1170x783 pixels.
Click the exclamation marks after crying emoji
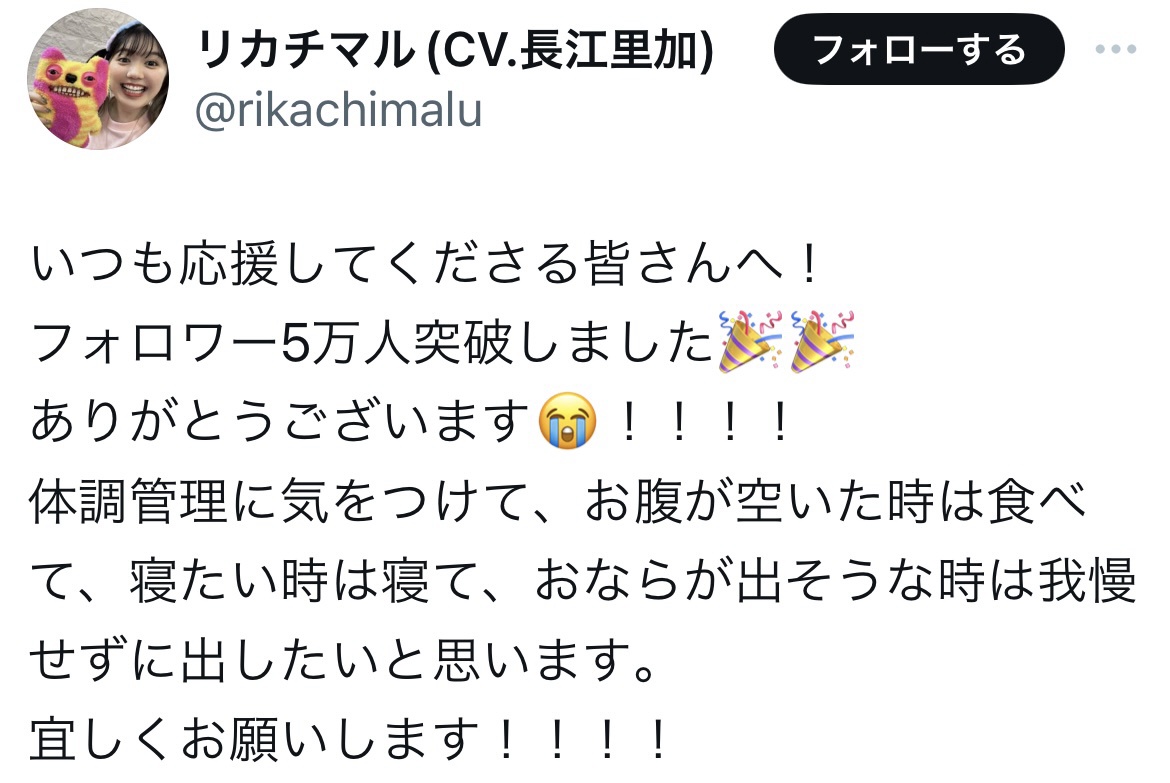coord(704,422)
